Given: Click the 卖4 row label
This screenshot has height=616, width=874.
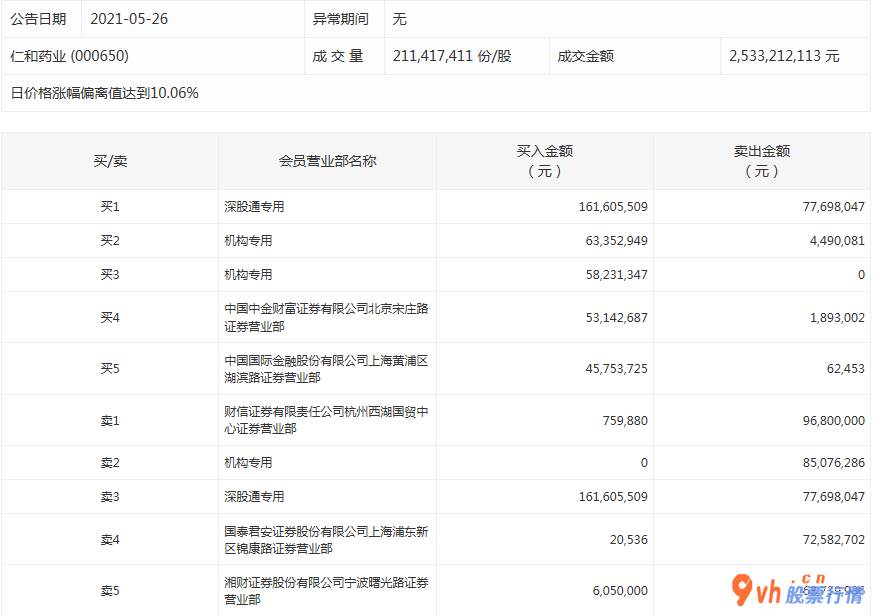Looking at the screenshot, I should [110, 540].
